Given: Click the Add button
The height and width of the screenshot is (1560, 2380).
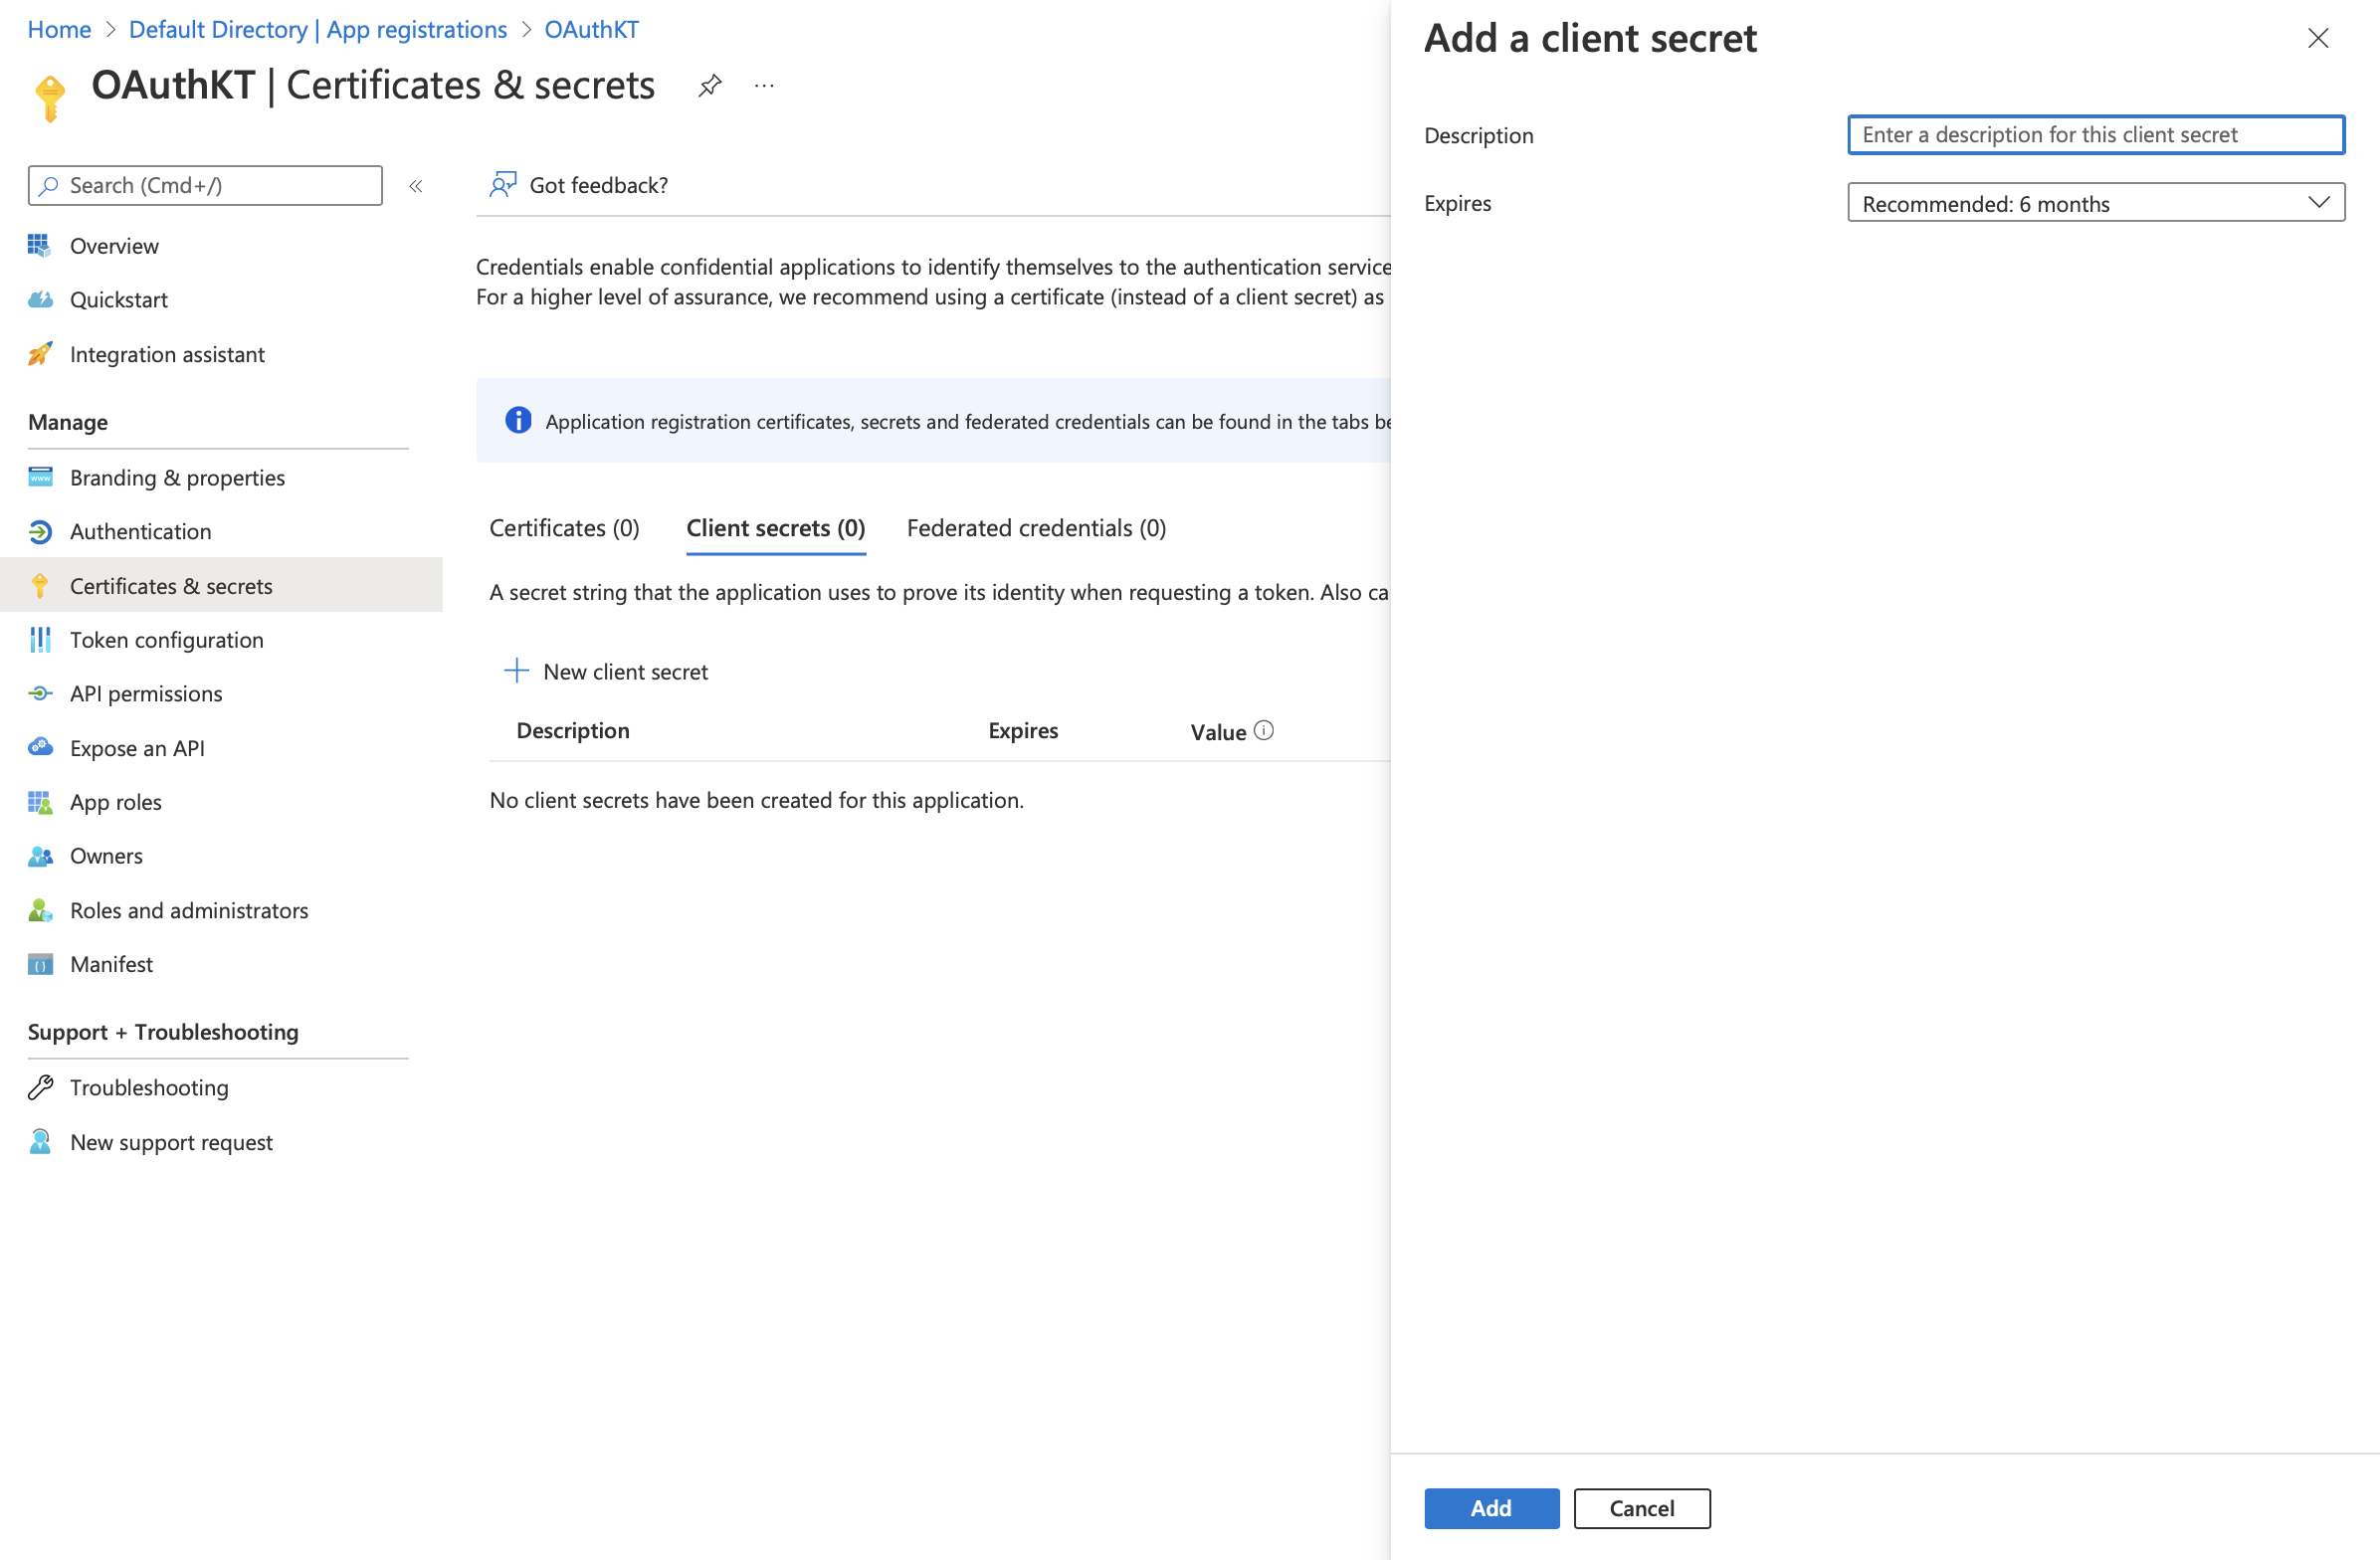Looking at the screenshot, I should [1491, 1508].
